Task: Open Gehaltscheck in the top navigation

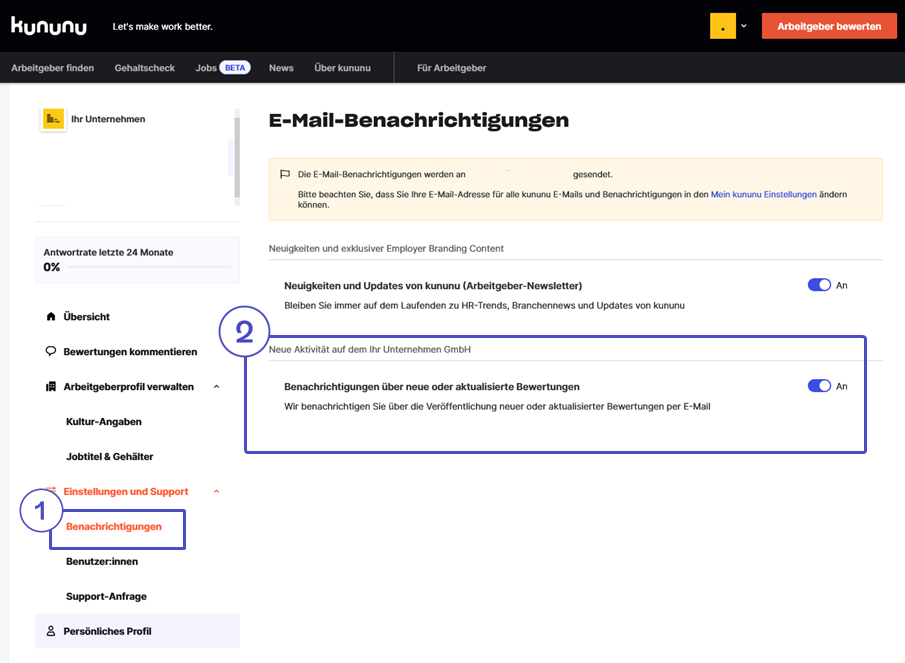Action: [x=144, y=68]
